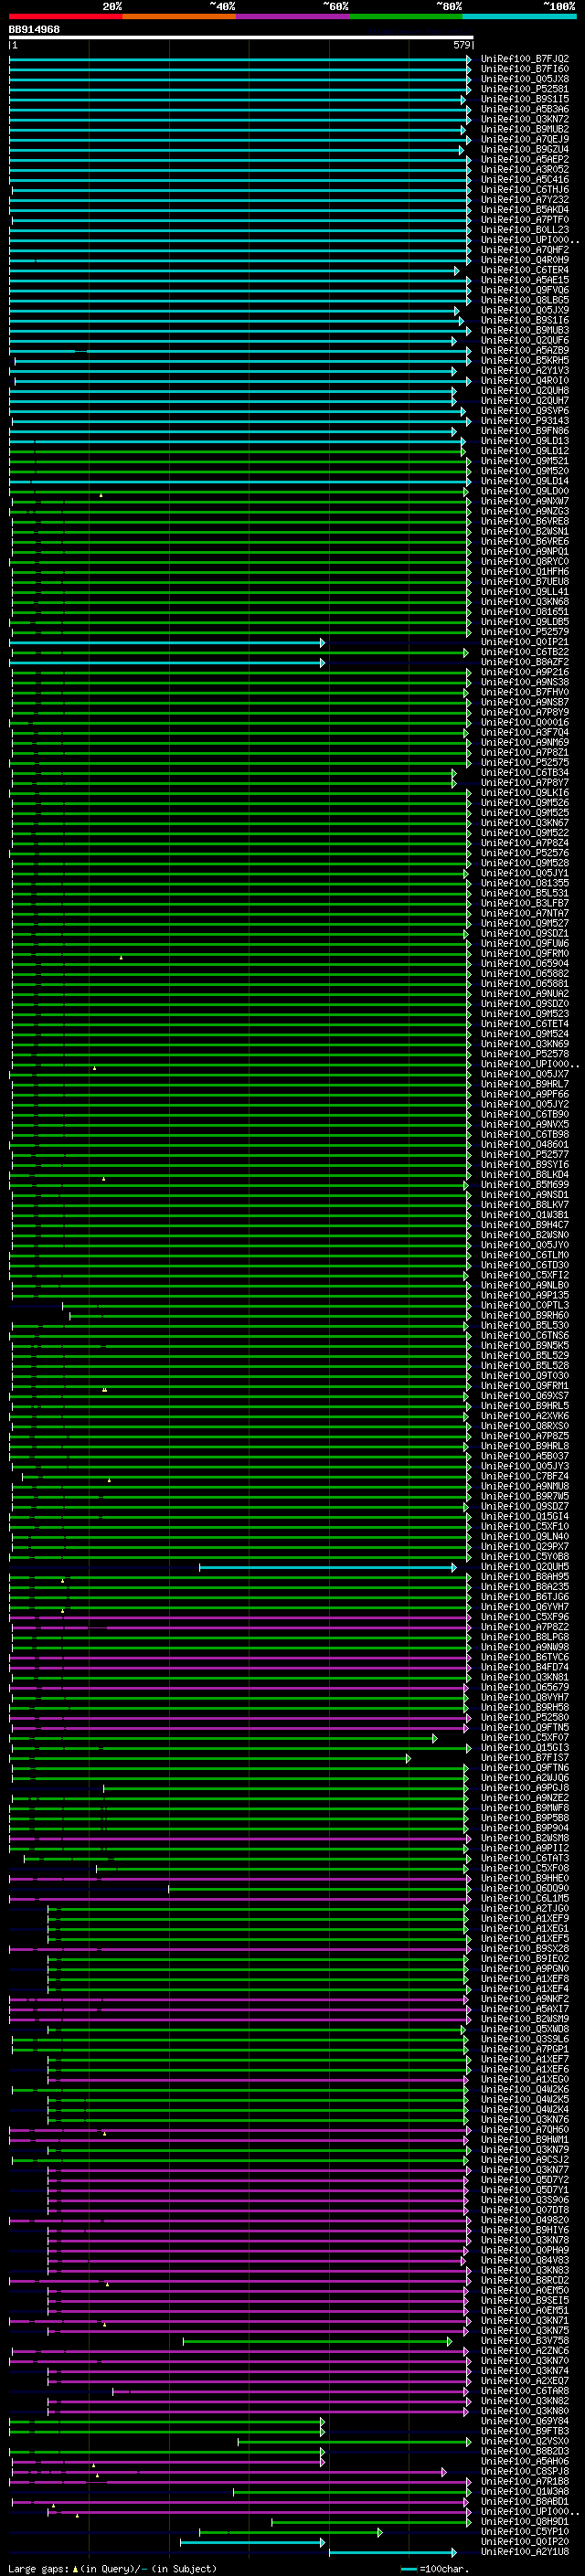Select the UniRef100_Q3KN72 label
This screenshot has width=585, height=2576.
525,119
